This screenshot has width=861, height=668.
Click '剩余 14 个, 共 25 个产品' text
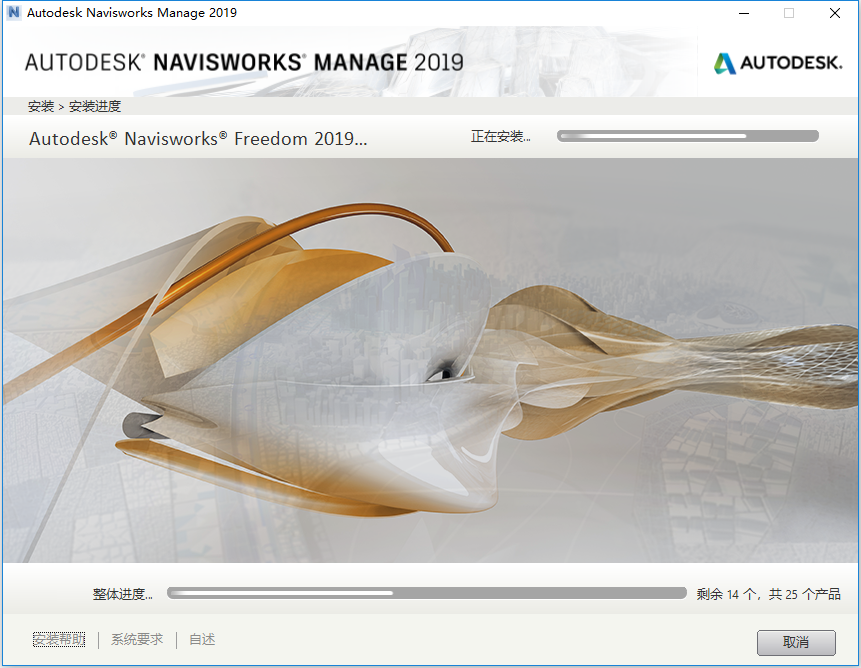click(768, 594)
